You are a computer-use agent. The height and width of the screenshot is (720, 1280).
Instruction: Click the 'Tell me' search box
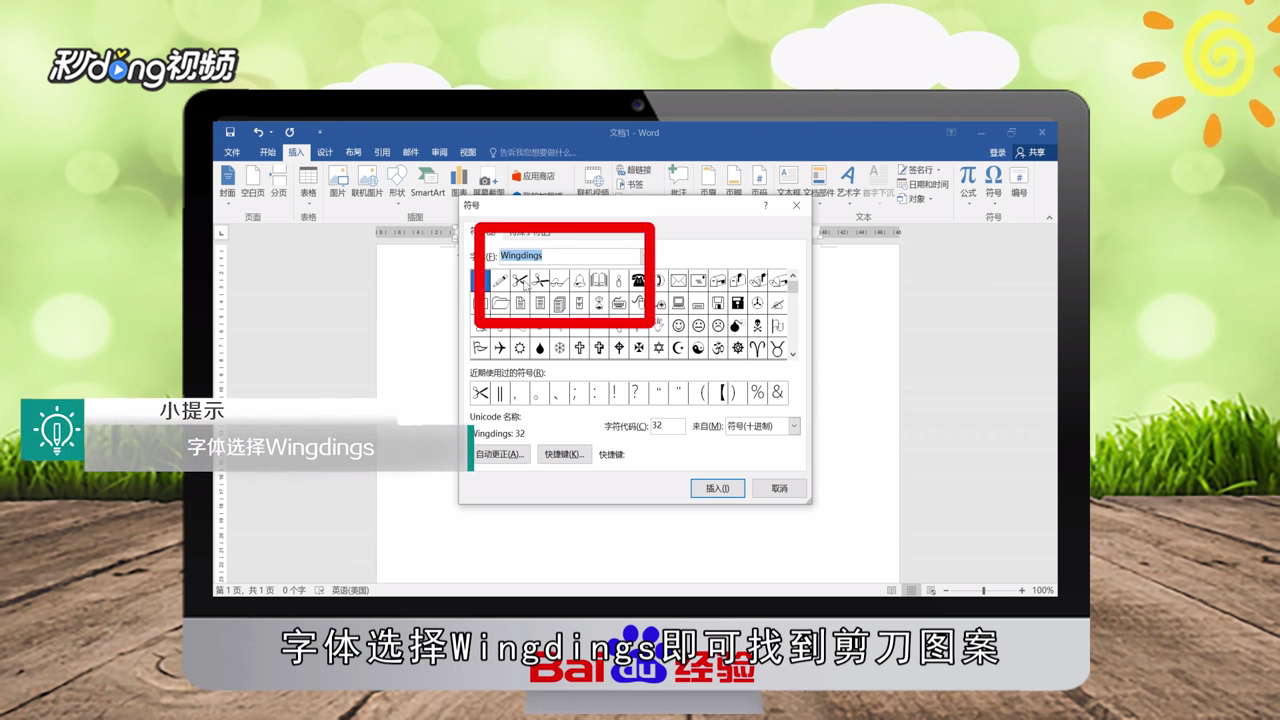(x=532, y=152)
